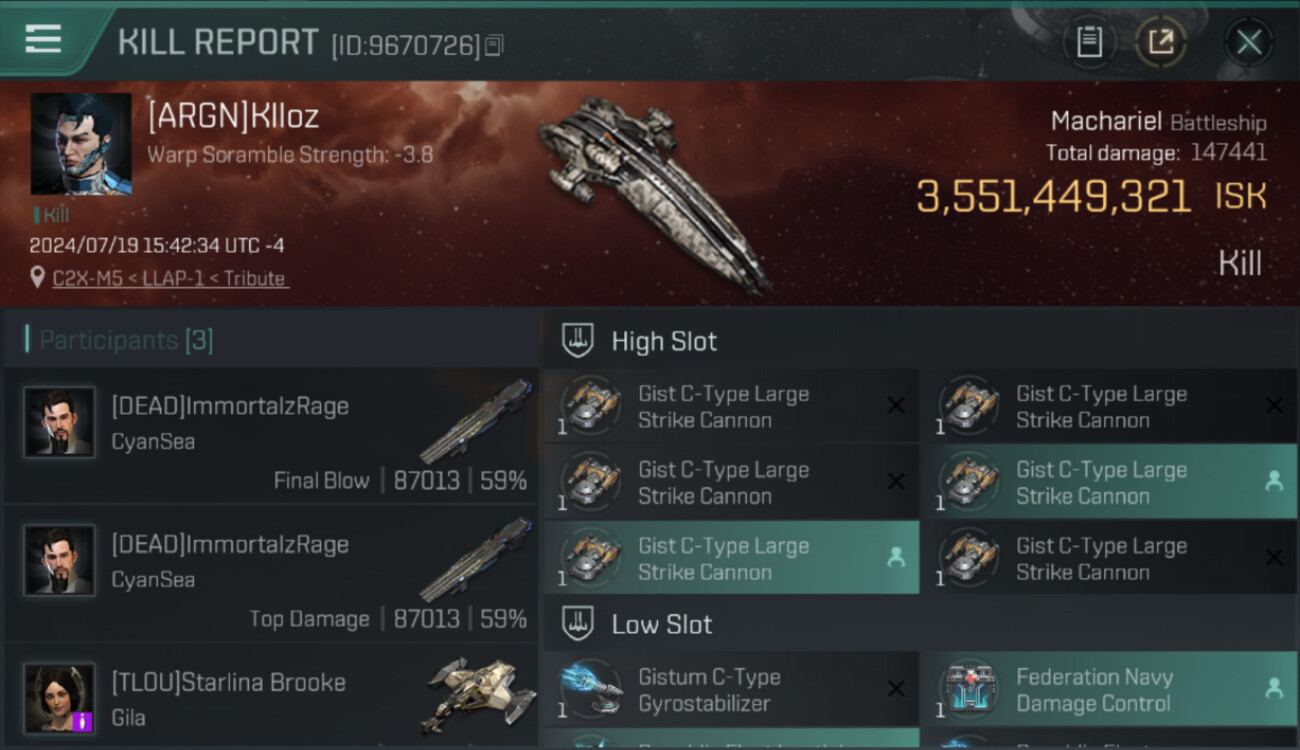View Starlina Brooke's portrait
The height and width of the screenshot is (750, 1300).
tap(60, 697)
